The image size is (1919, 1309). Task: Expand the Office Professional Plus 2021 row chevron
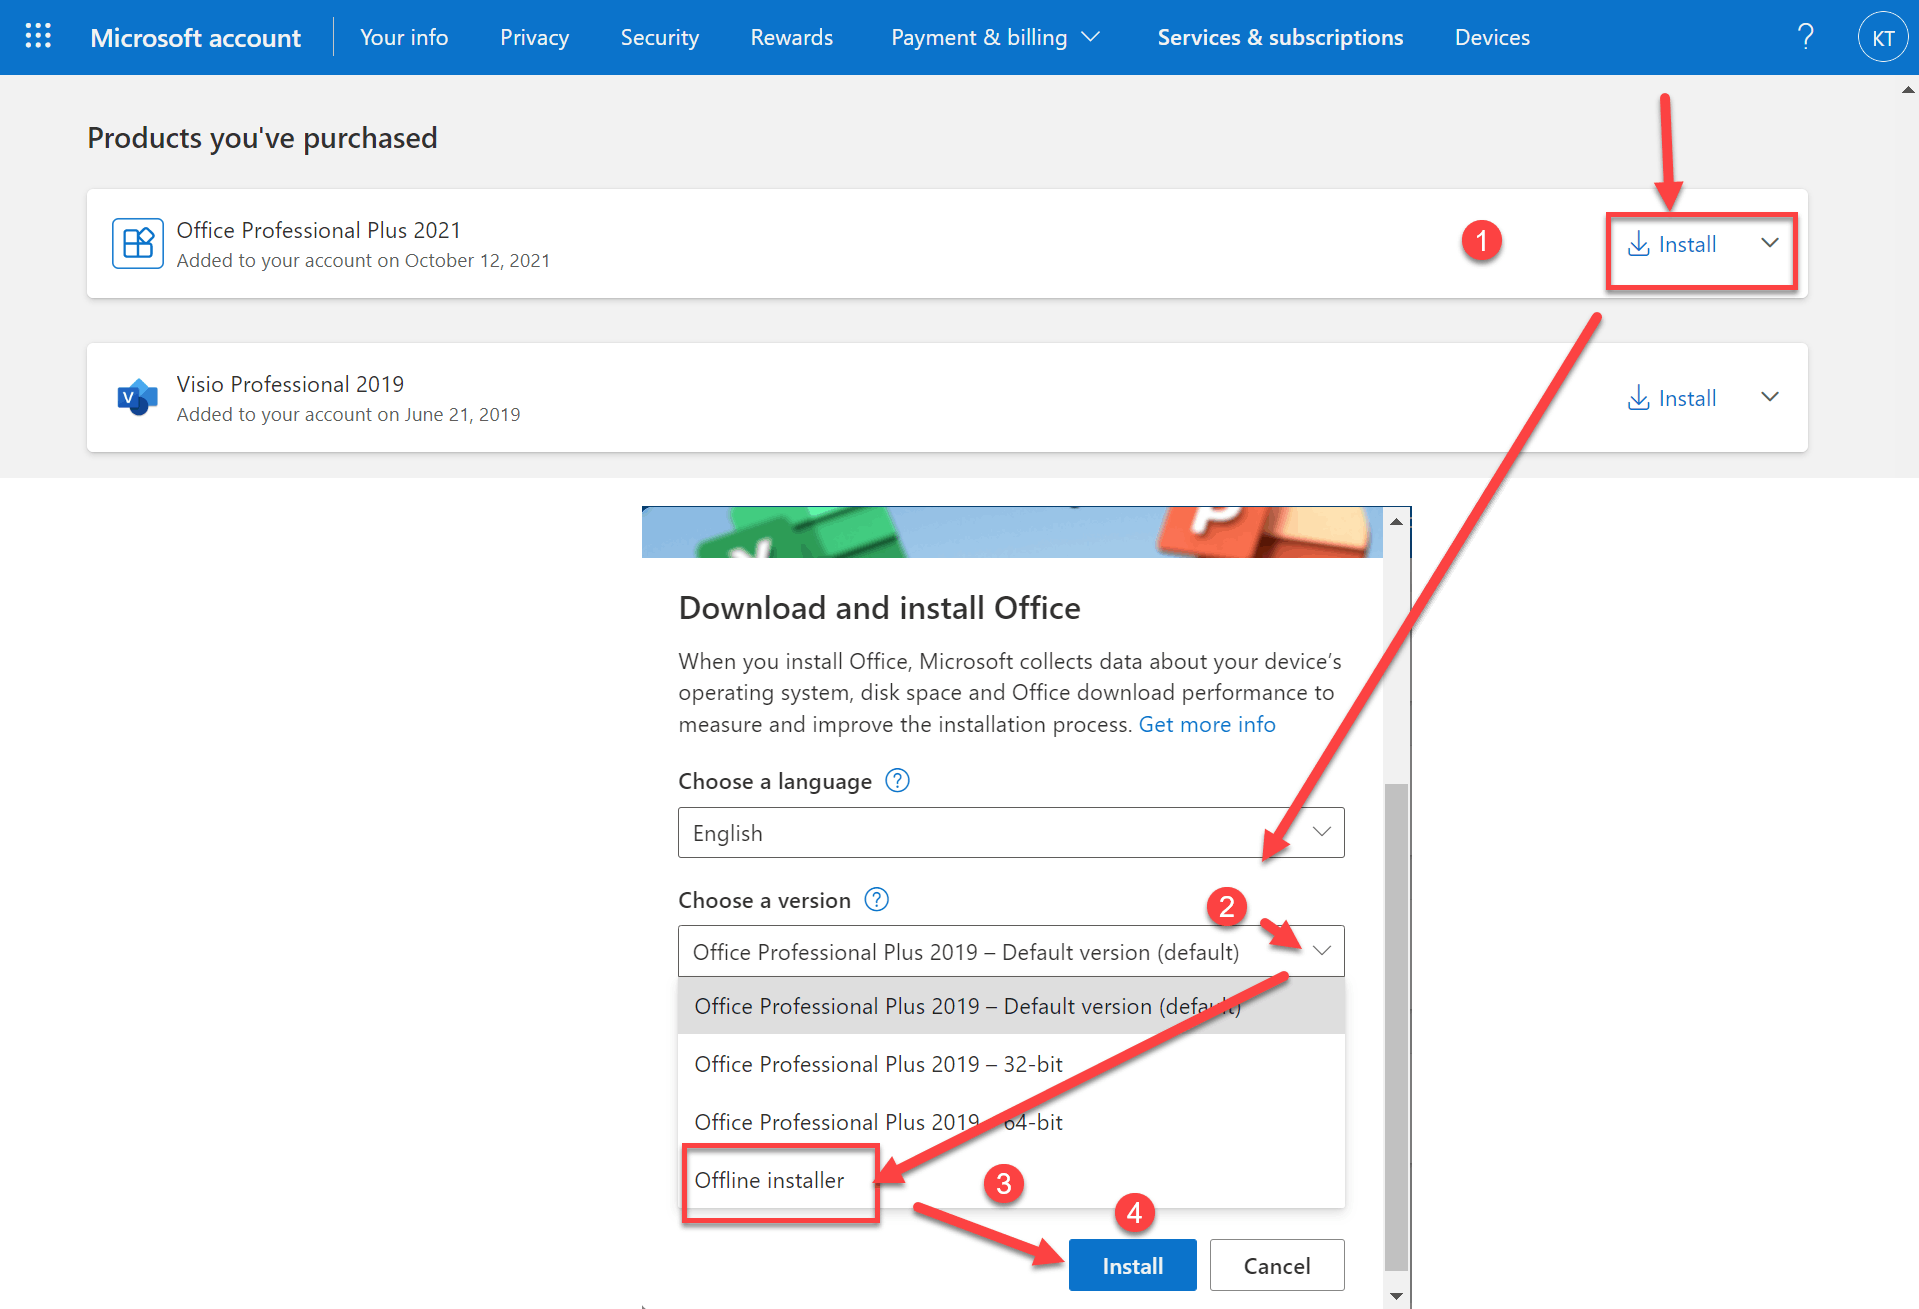1770,243
